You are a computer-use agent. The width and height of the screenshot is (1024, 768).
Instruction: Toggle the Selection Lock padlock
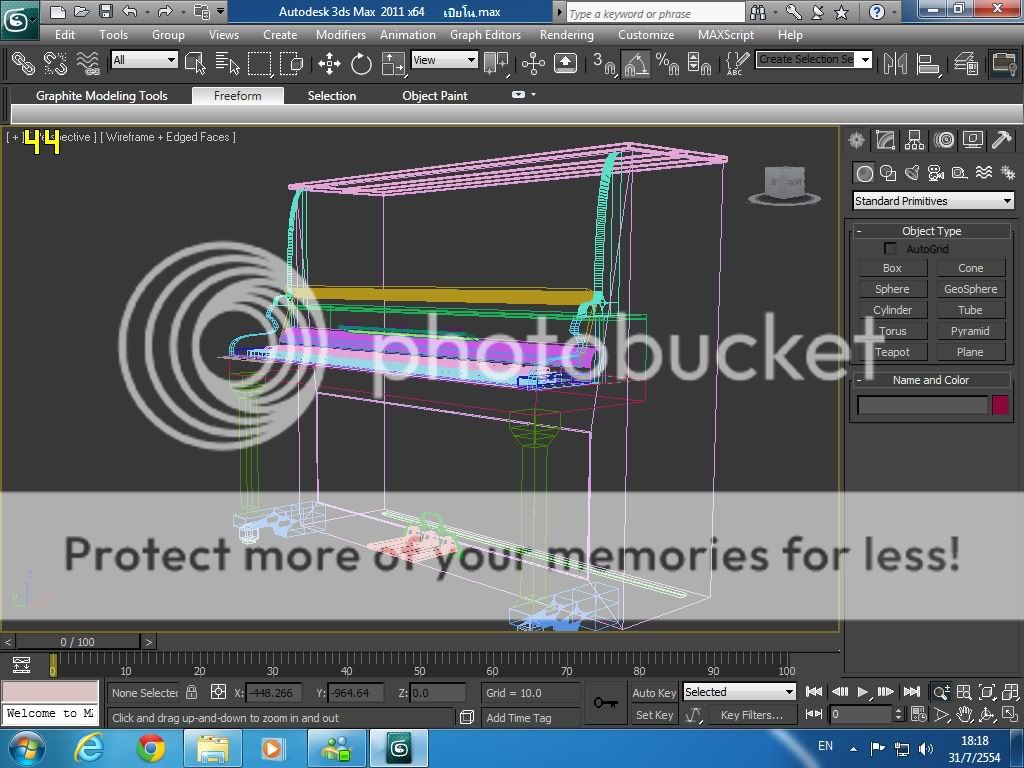(x=191, y=692)
